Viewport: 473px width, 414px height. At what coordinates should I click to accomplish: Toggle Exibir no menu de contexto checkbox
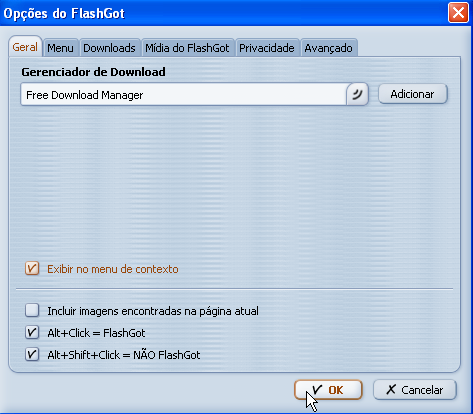click(x=32, y=269)
